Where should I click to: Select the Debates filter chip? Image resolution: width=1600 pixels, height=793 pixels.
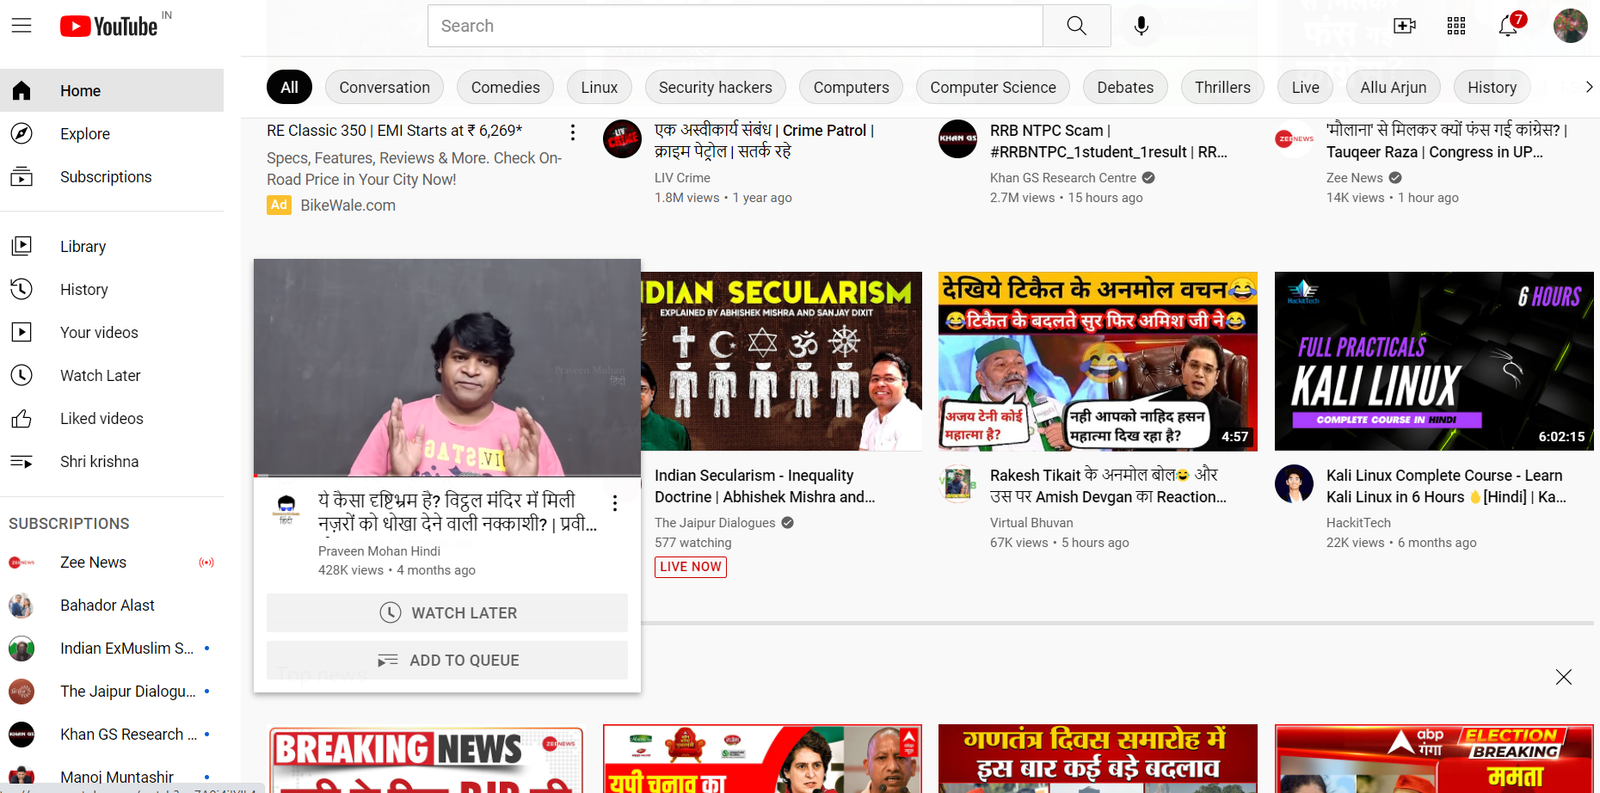(1125, 87)
